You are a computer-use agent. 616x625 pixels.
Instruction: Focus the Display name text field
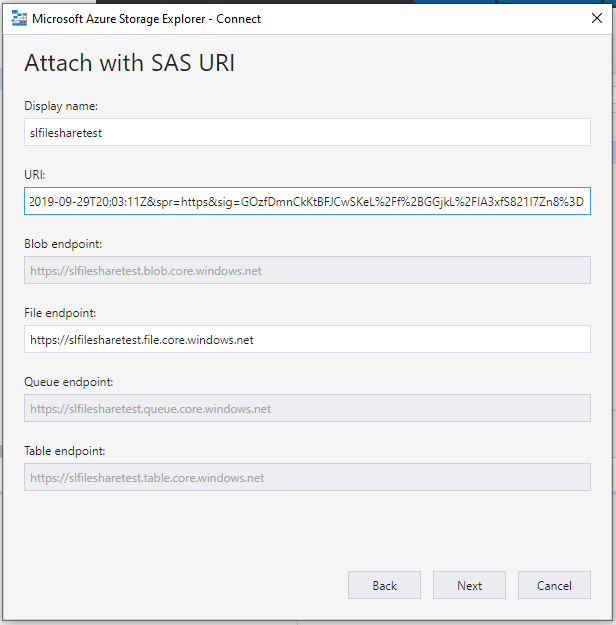[307, 132]
